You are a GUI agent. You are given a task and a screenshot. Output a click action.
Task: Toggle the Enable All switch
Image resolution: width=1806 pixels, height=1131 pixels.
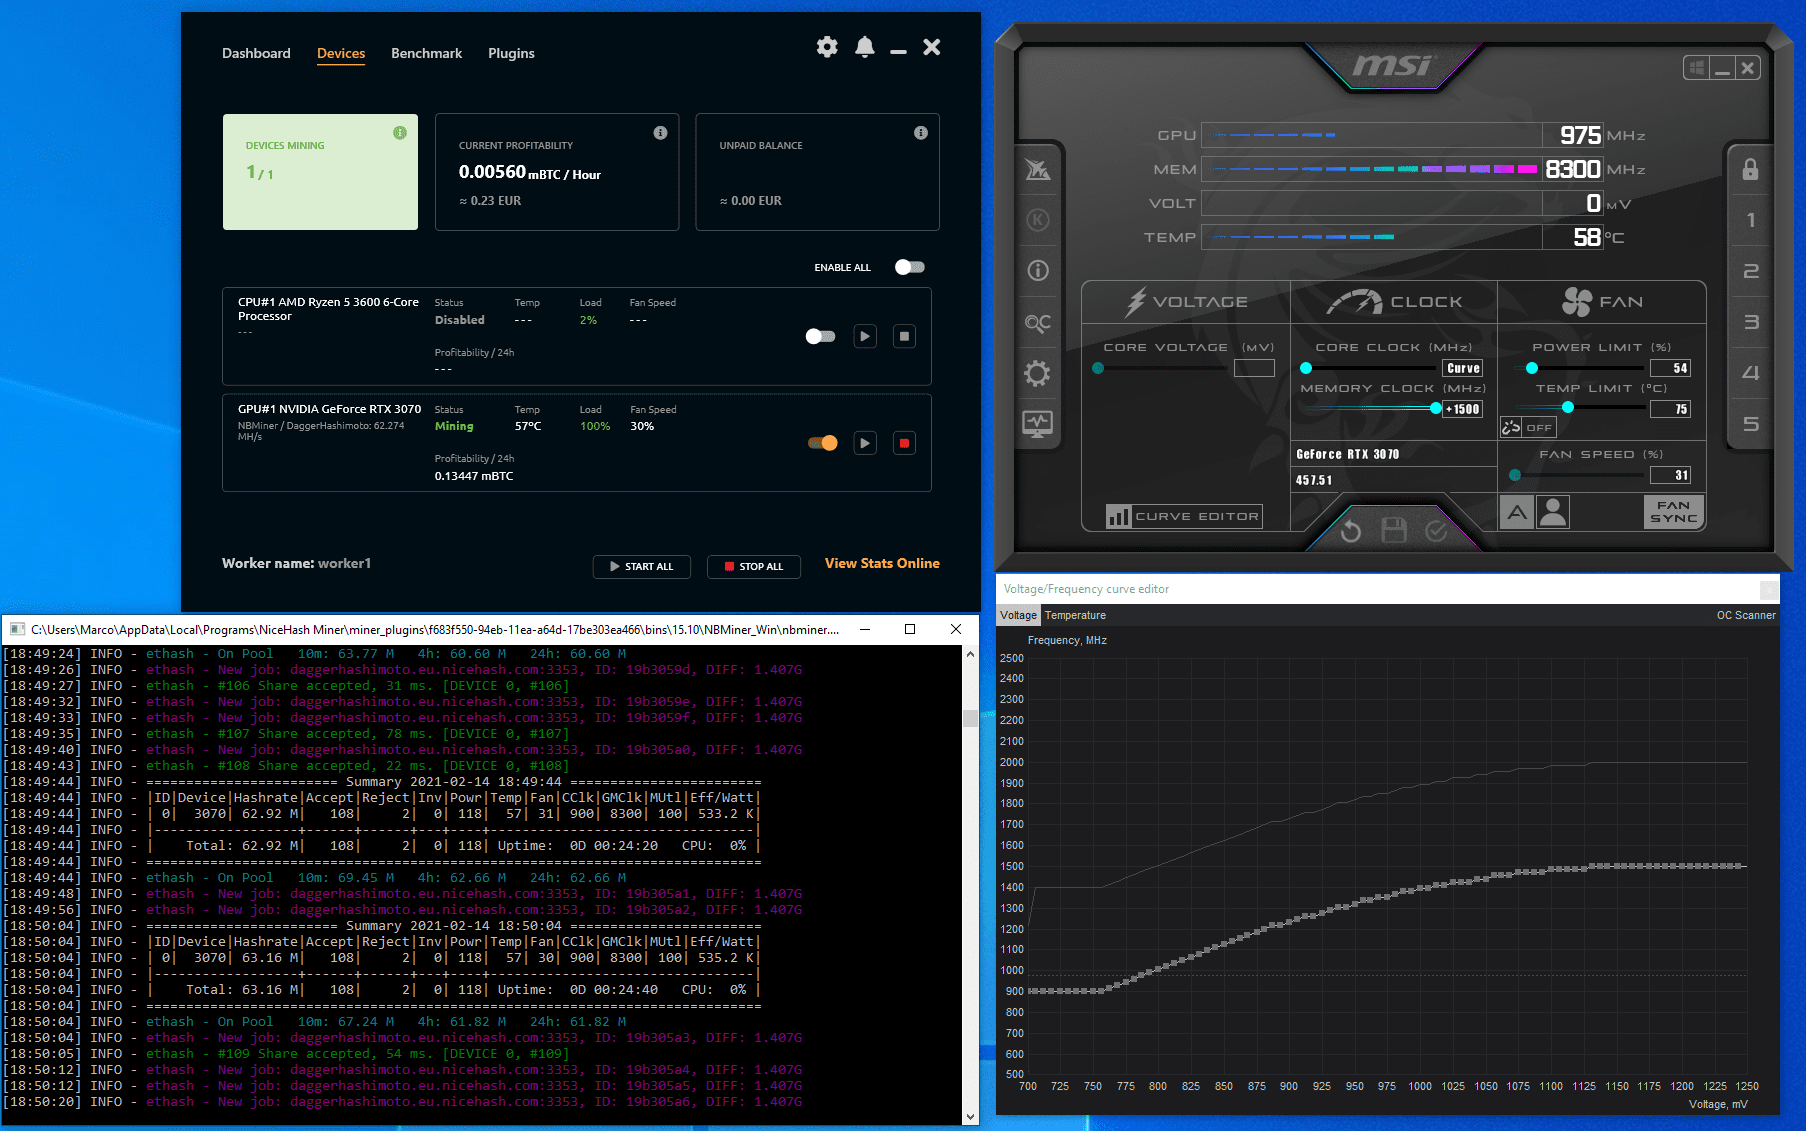[910, 267]
